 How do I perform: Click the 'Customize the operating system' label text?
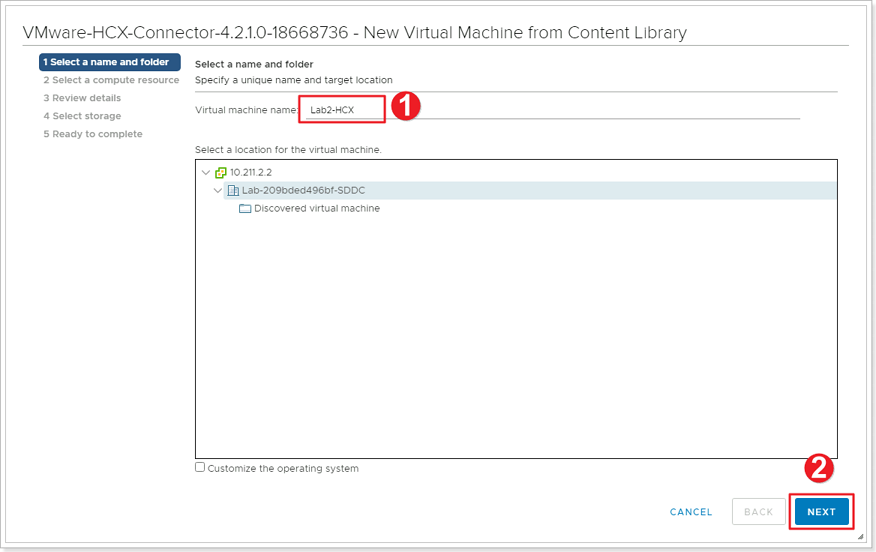tap(283, 468)
